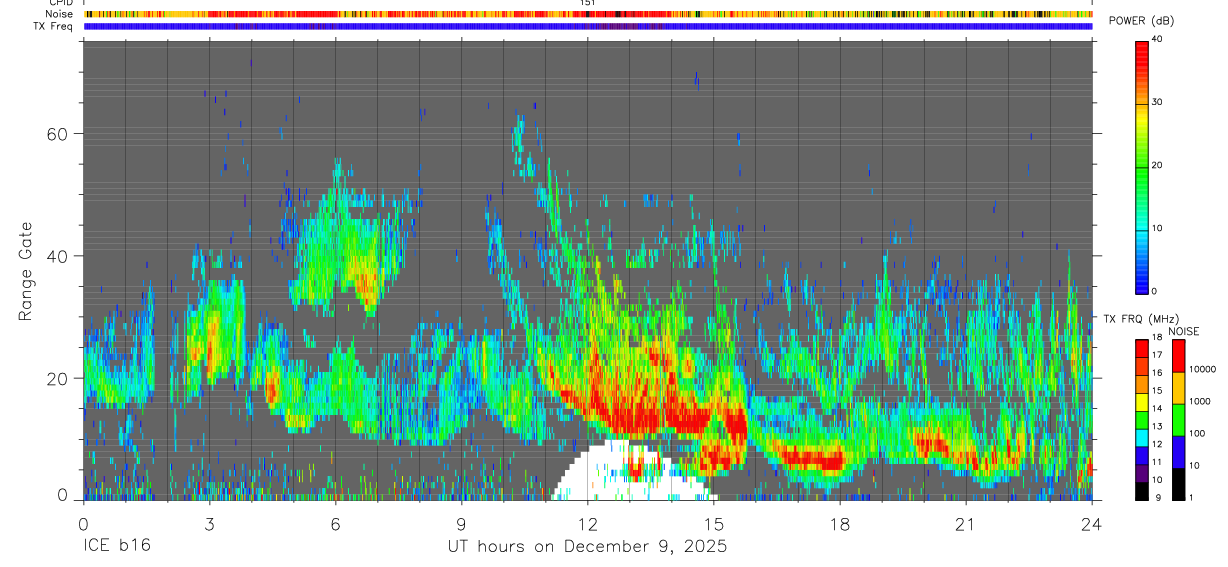The image size is (1228, 567).
Task: Click the '151' CPID value
Action: tap(588, 3)
